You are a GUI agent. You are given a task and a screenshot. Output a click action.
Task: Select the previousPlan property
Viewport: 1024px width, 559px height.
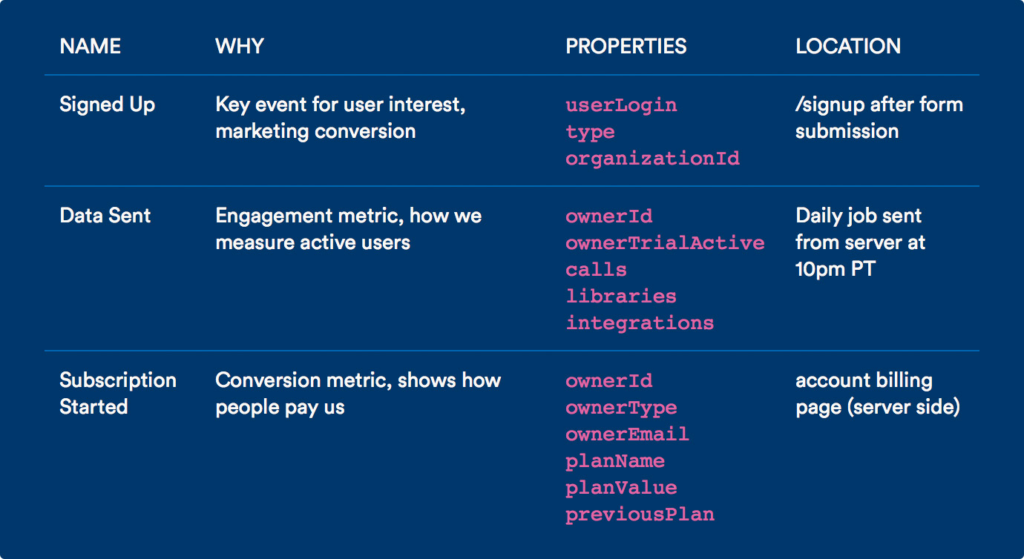point(640,515)
